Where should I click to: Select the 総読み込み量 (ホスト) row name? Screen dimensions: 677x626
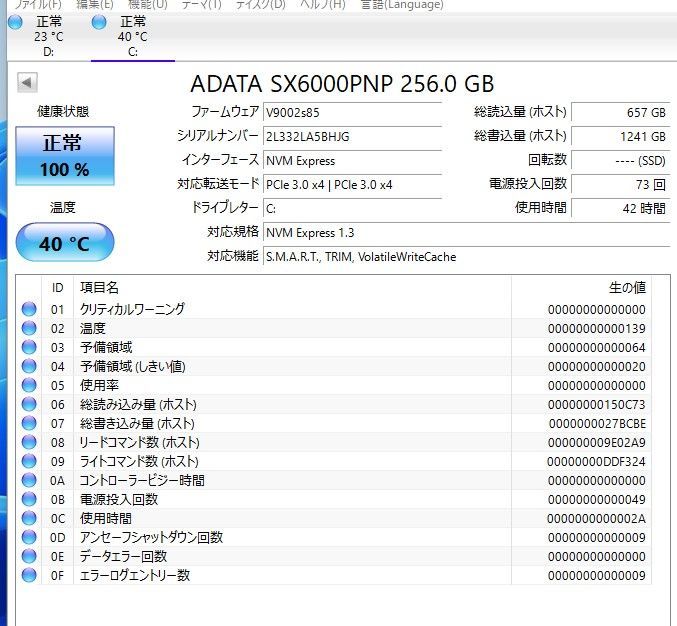click(x=138, y=404)
